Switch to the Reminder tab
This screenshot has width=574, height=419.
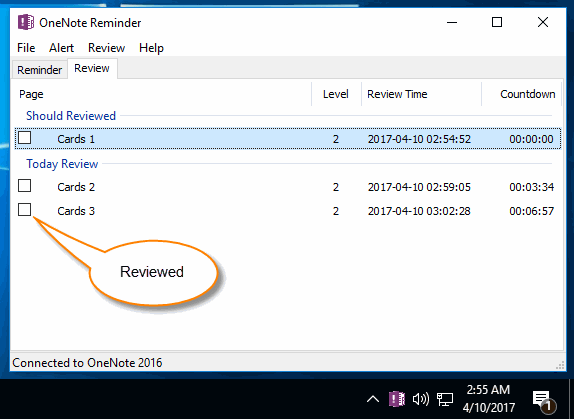tap(40, 70)
